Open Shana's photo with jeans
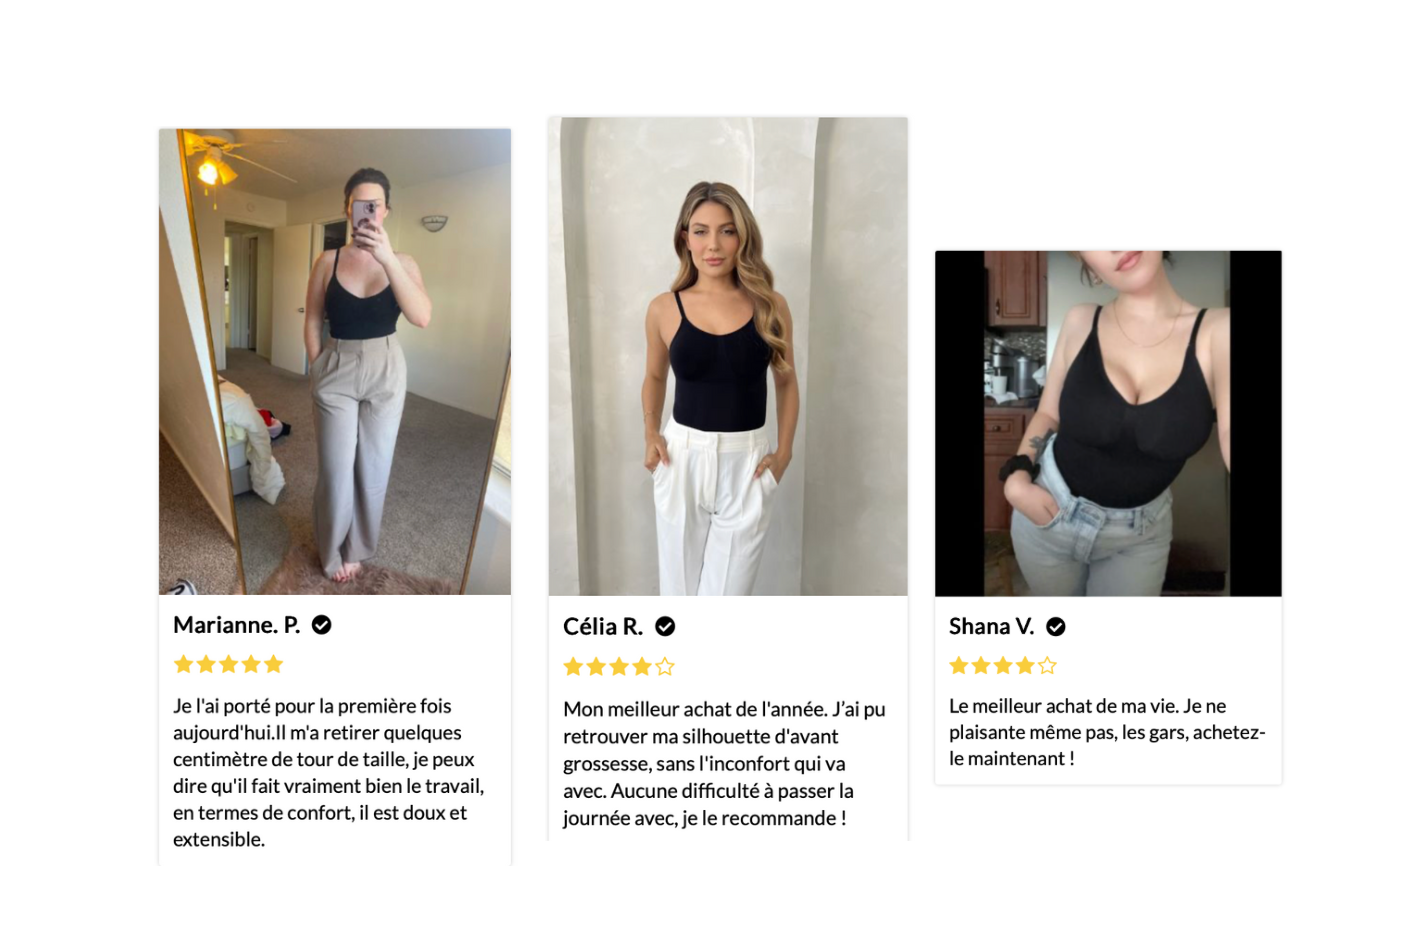 click(1108, 424)
